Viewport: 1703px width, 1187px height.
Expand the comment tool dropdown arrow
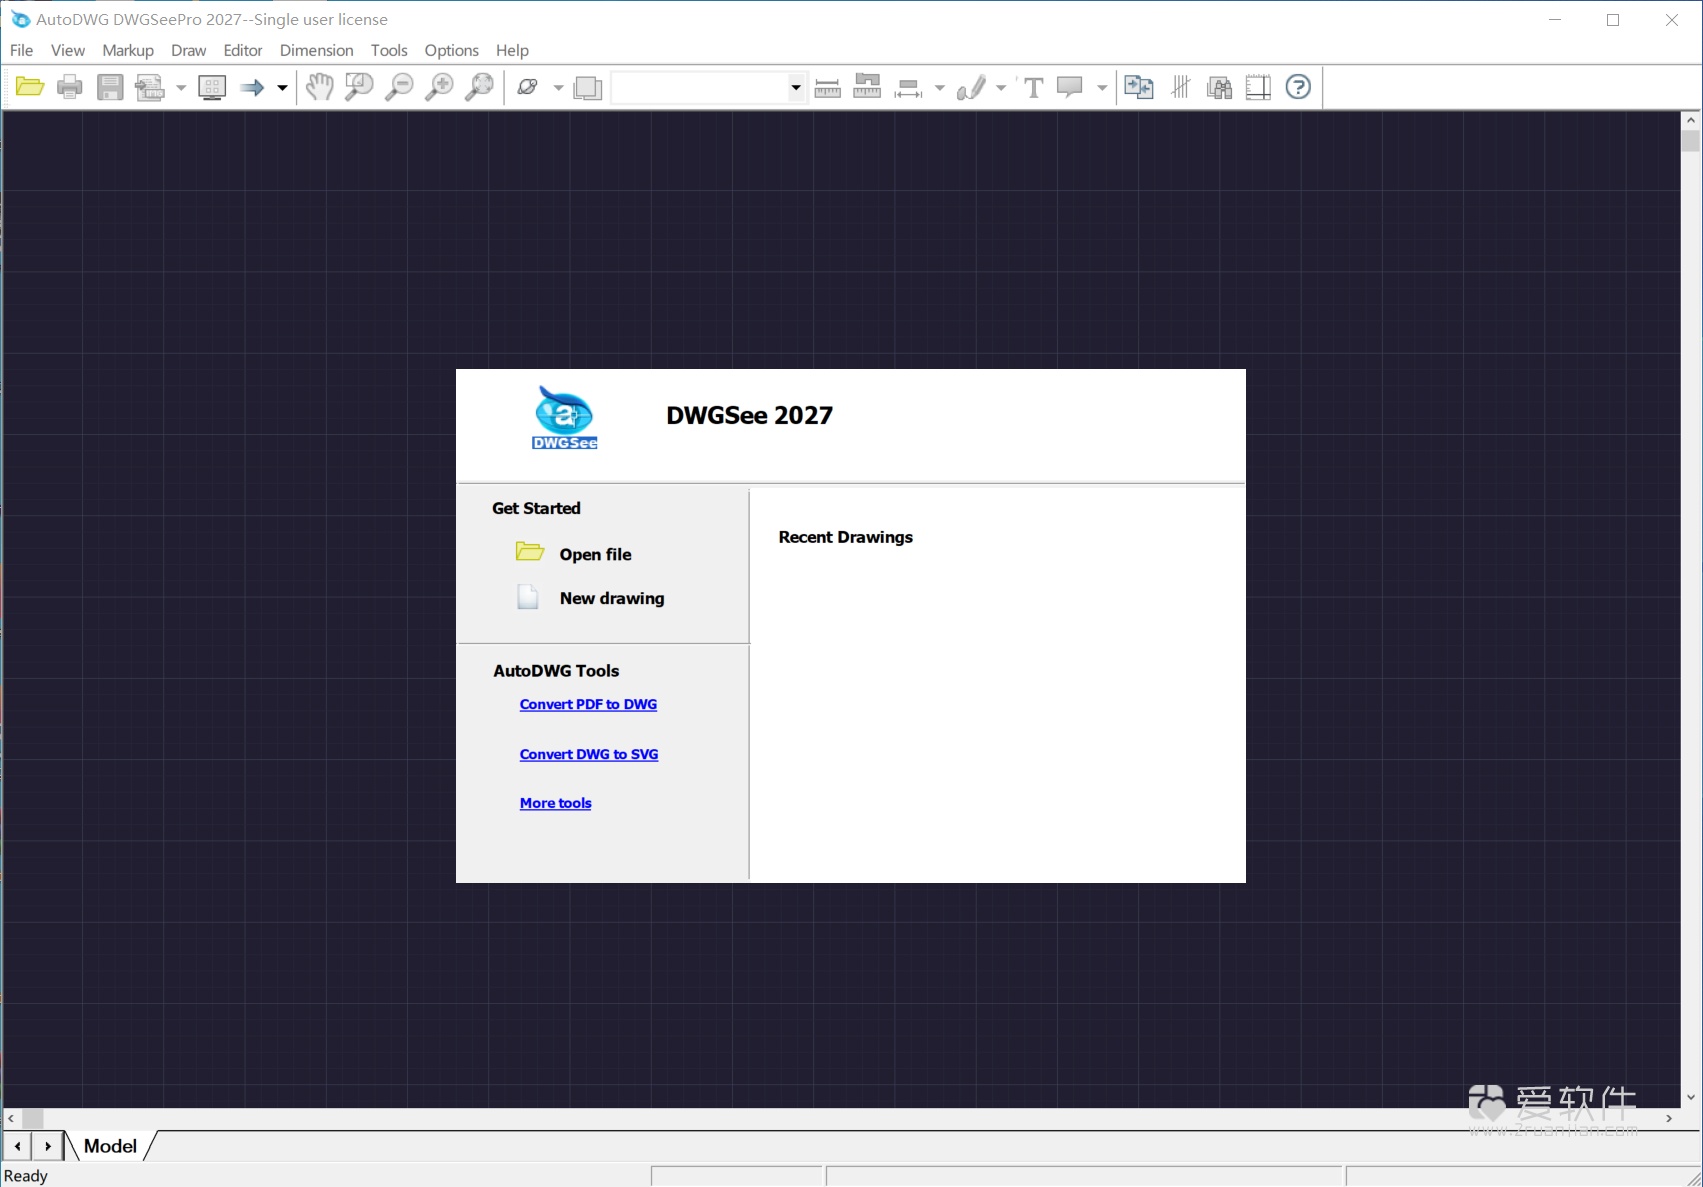click(x=1103, y=87)
